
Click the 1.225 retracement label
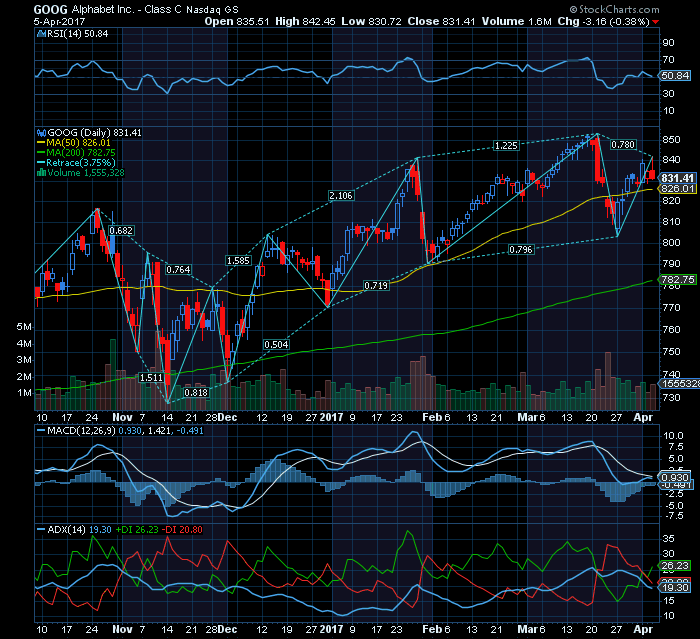506,145
